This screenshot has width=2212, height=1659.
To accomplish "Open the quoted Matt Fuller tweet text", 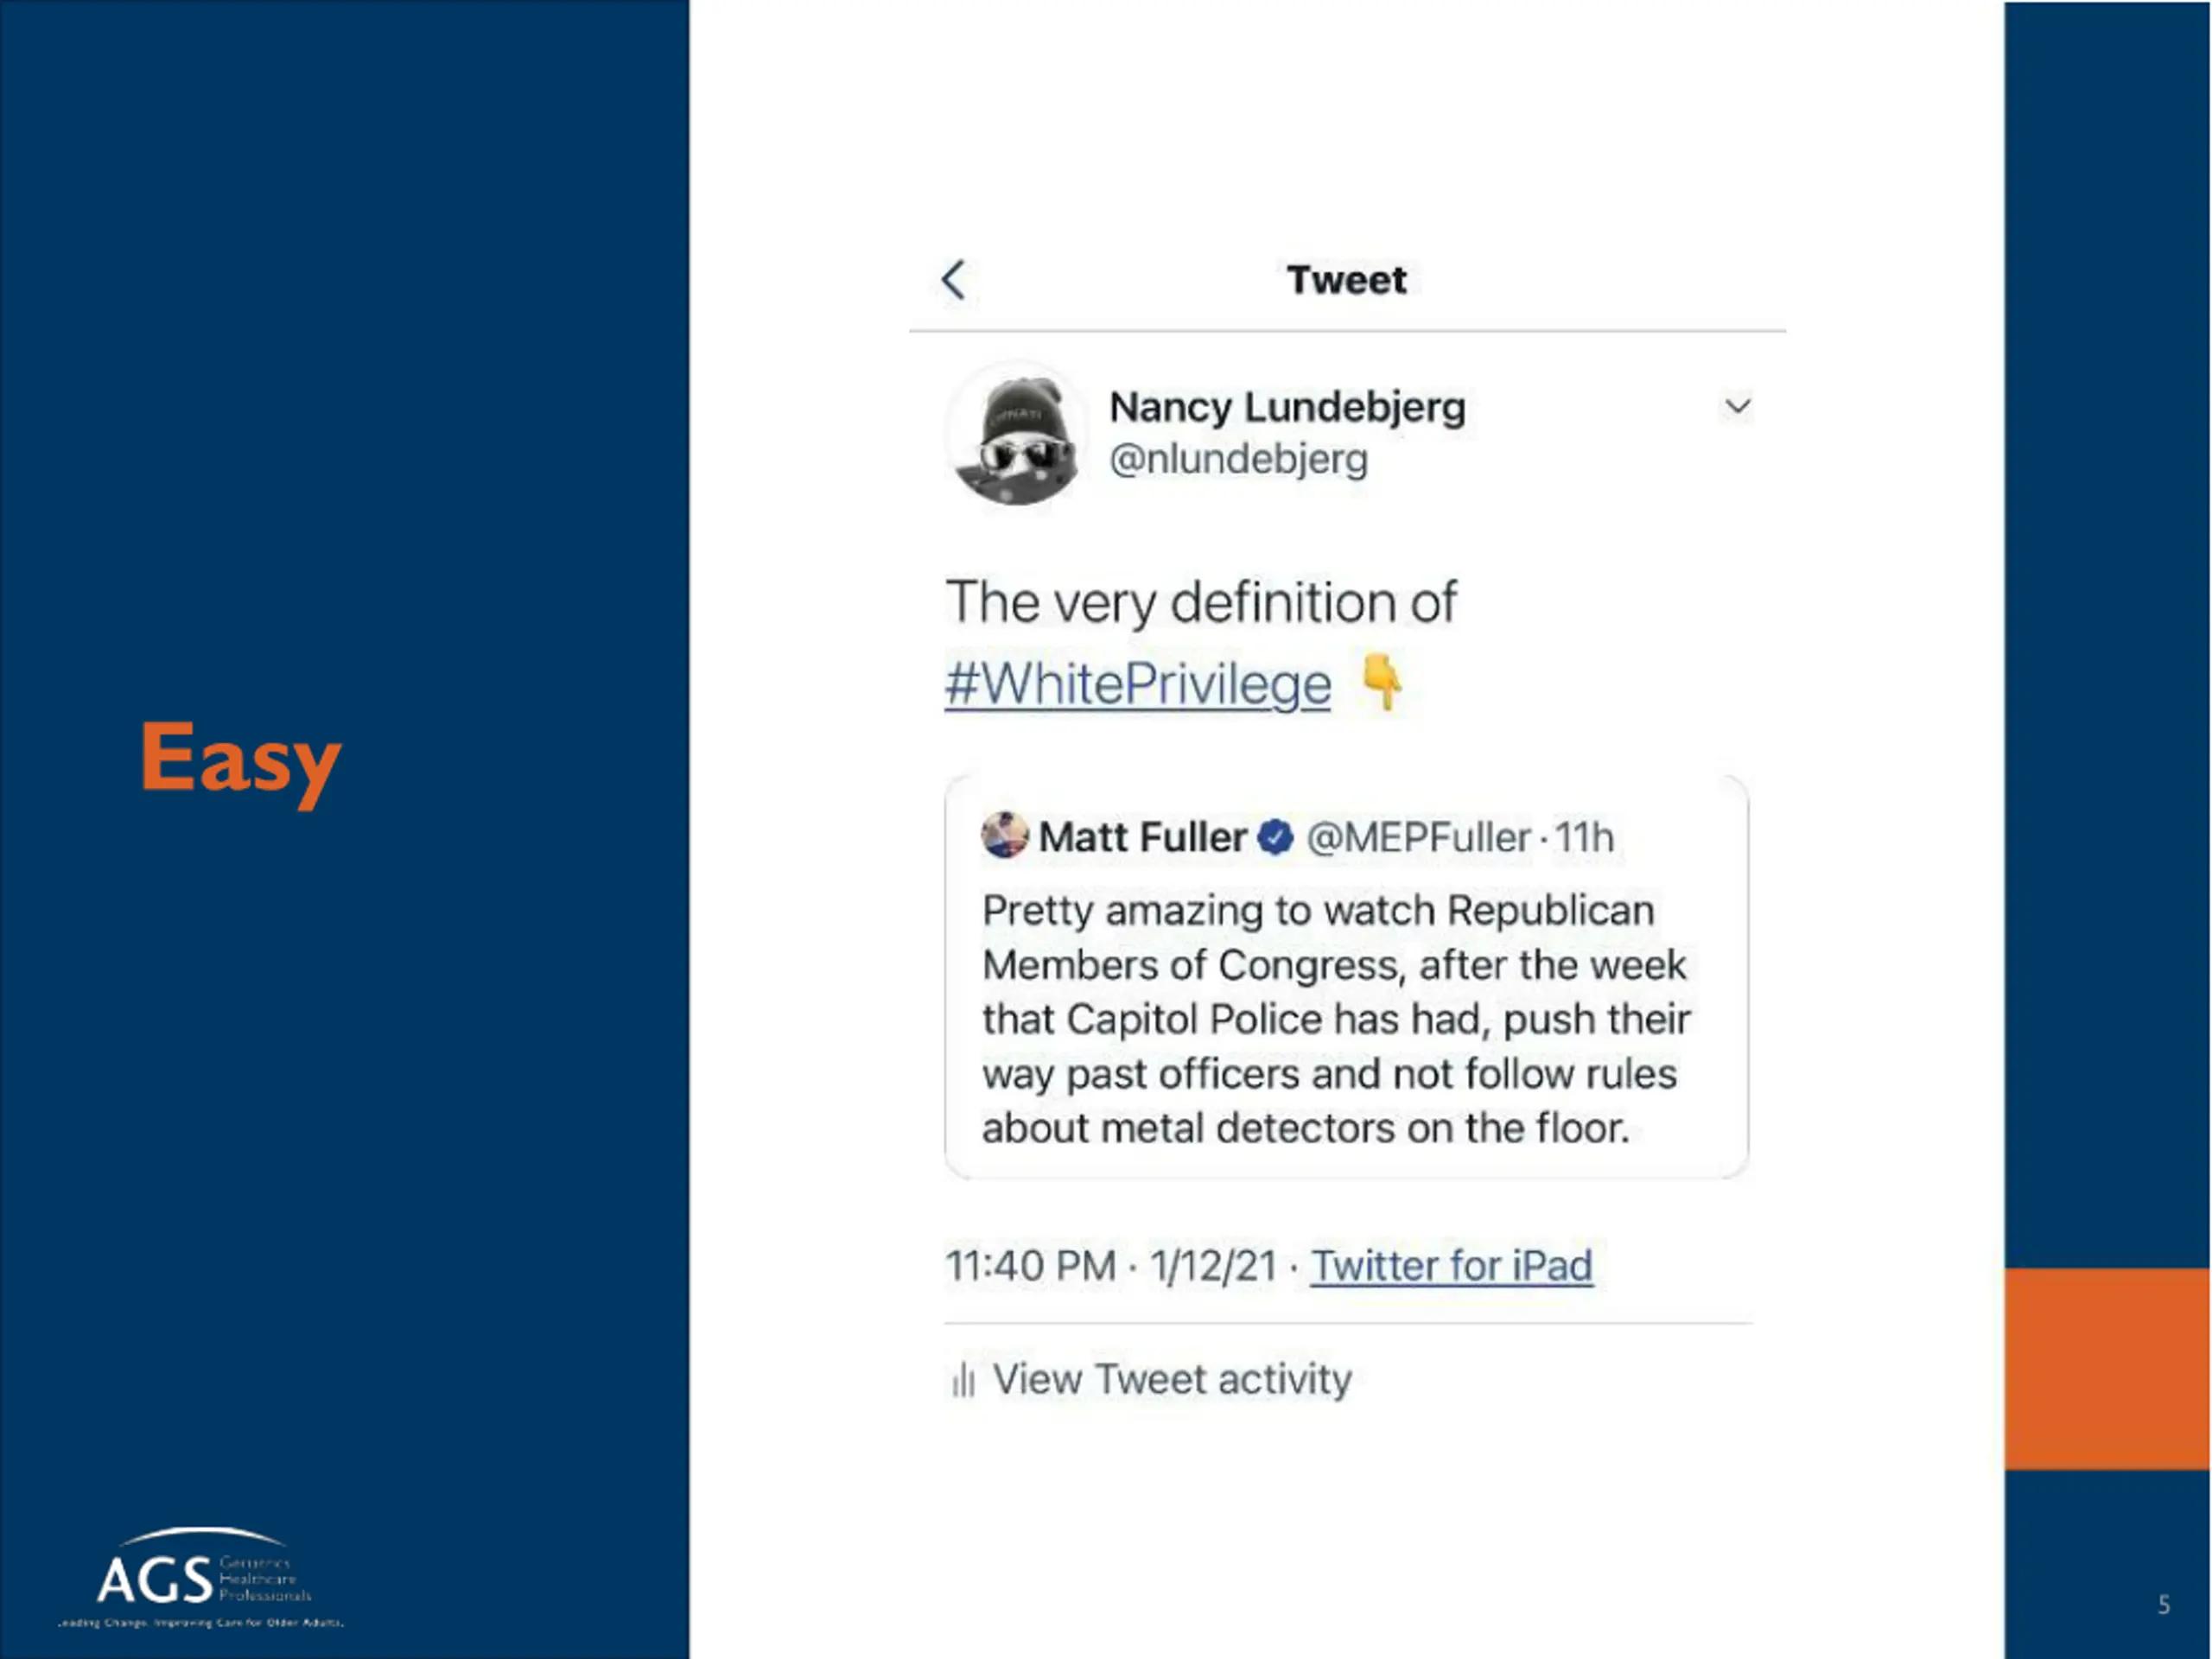I will (1336, 1019).
